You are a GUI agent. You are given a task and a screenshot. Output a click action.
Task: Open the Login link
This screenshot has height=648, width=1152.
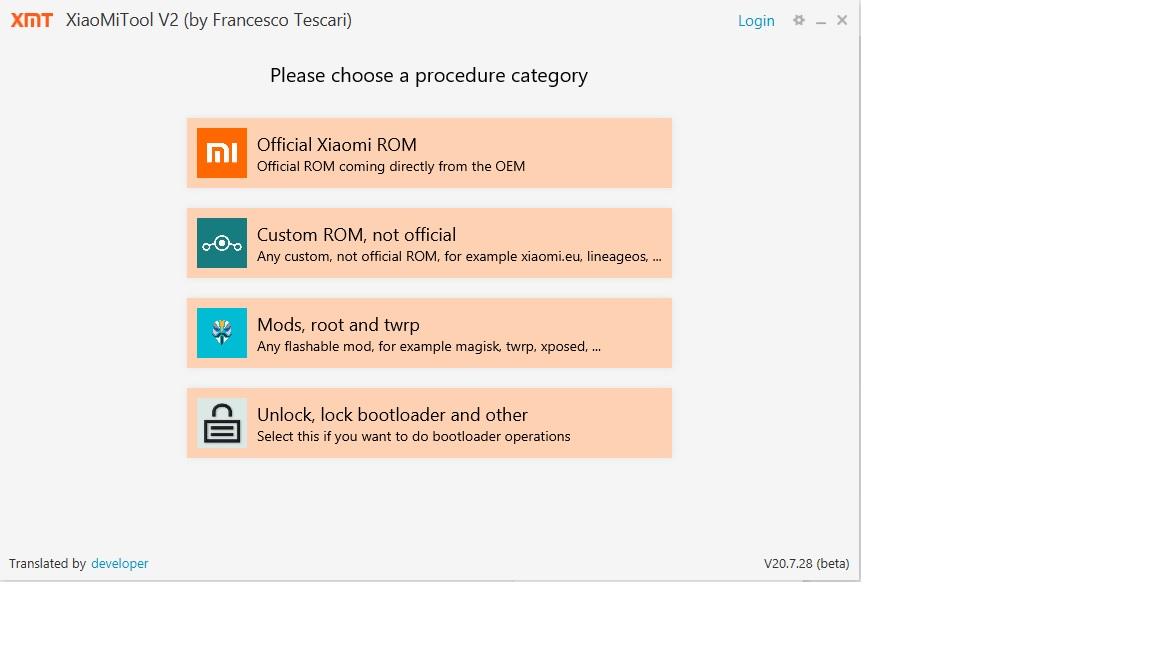(756, 21)
